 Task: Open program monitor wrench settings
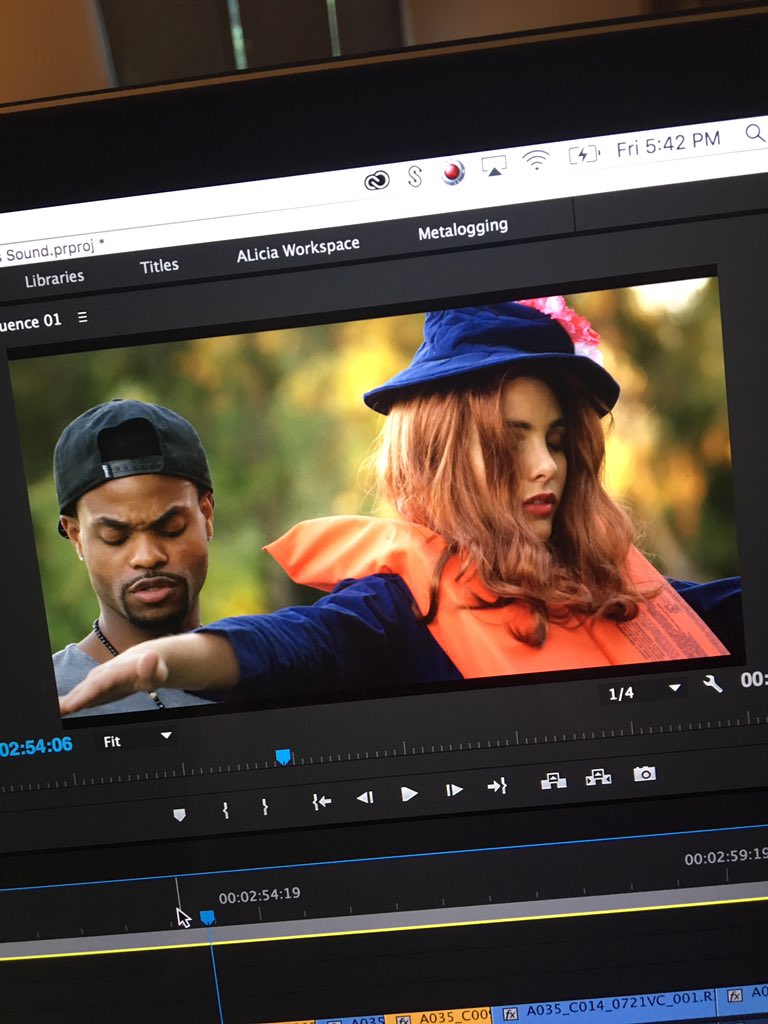click(712, 683)
